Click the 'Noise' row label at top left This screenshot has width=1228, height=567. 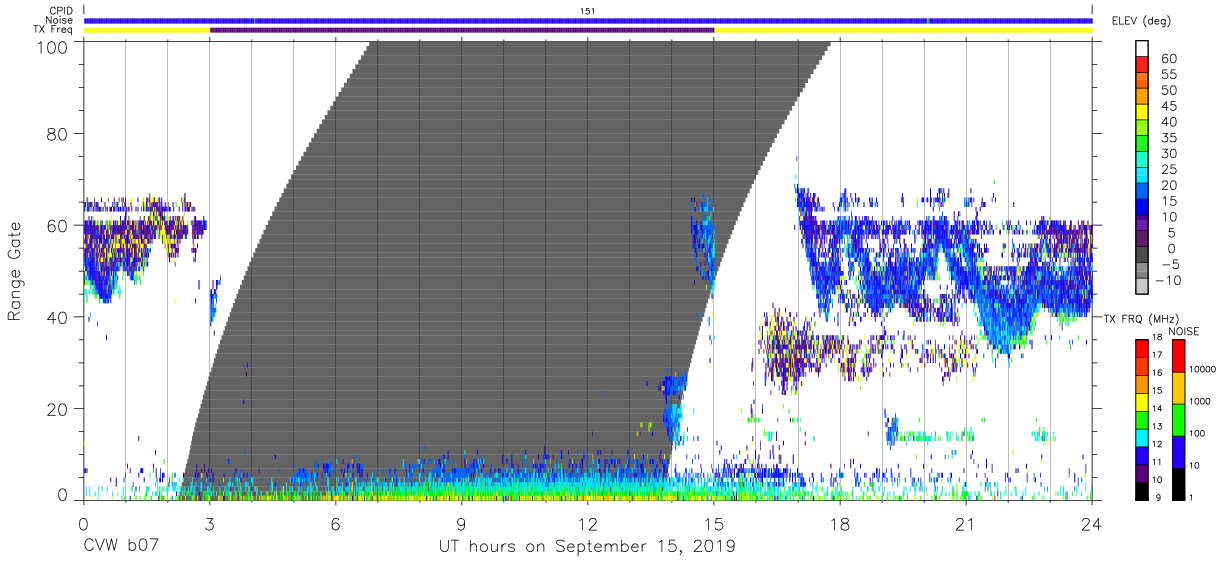click(x=58, y=20)
